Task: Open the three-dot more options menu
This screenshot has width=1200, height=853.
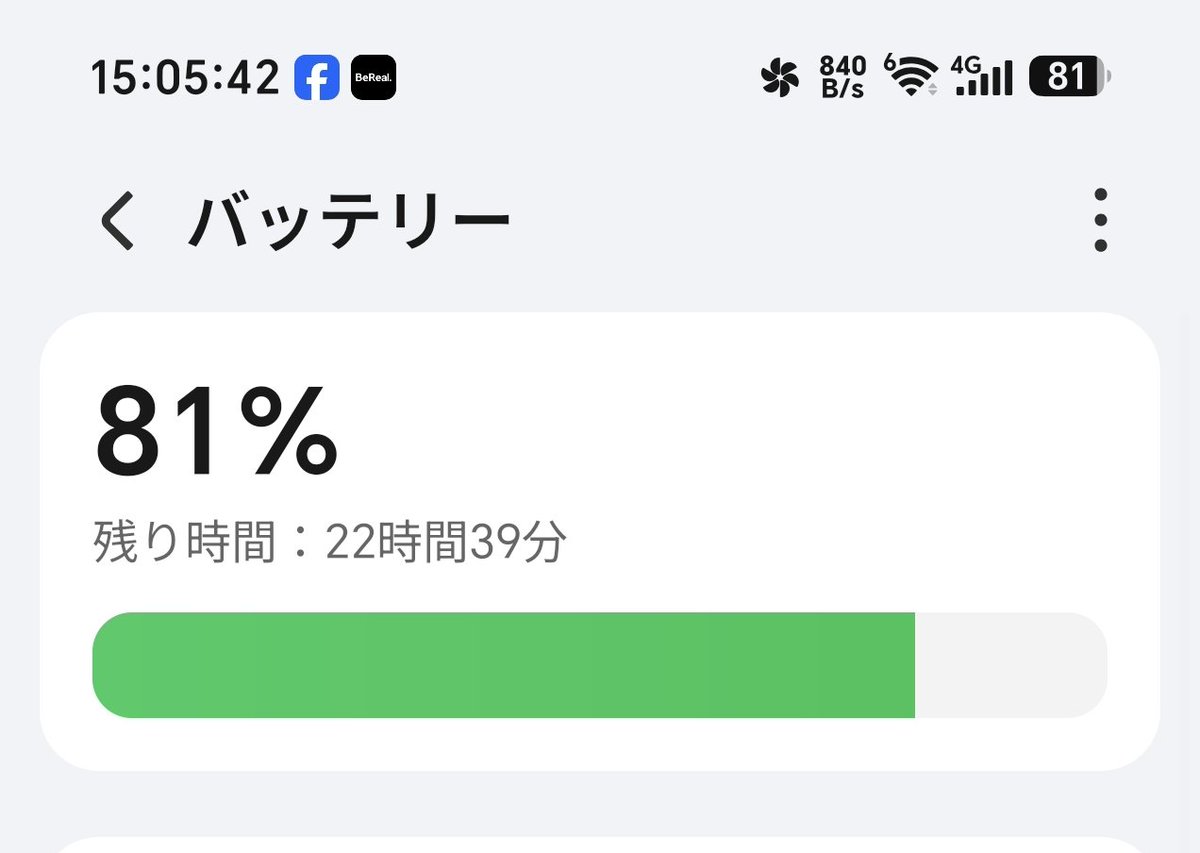Action: pos(1100,220)
